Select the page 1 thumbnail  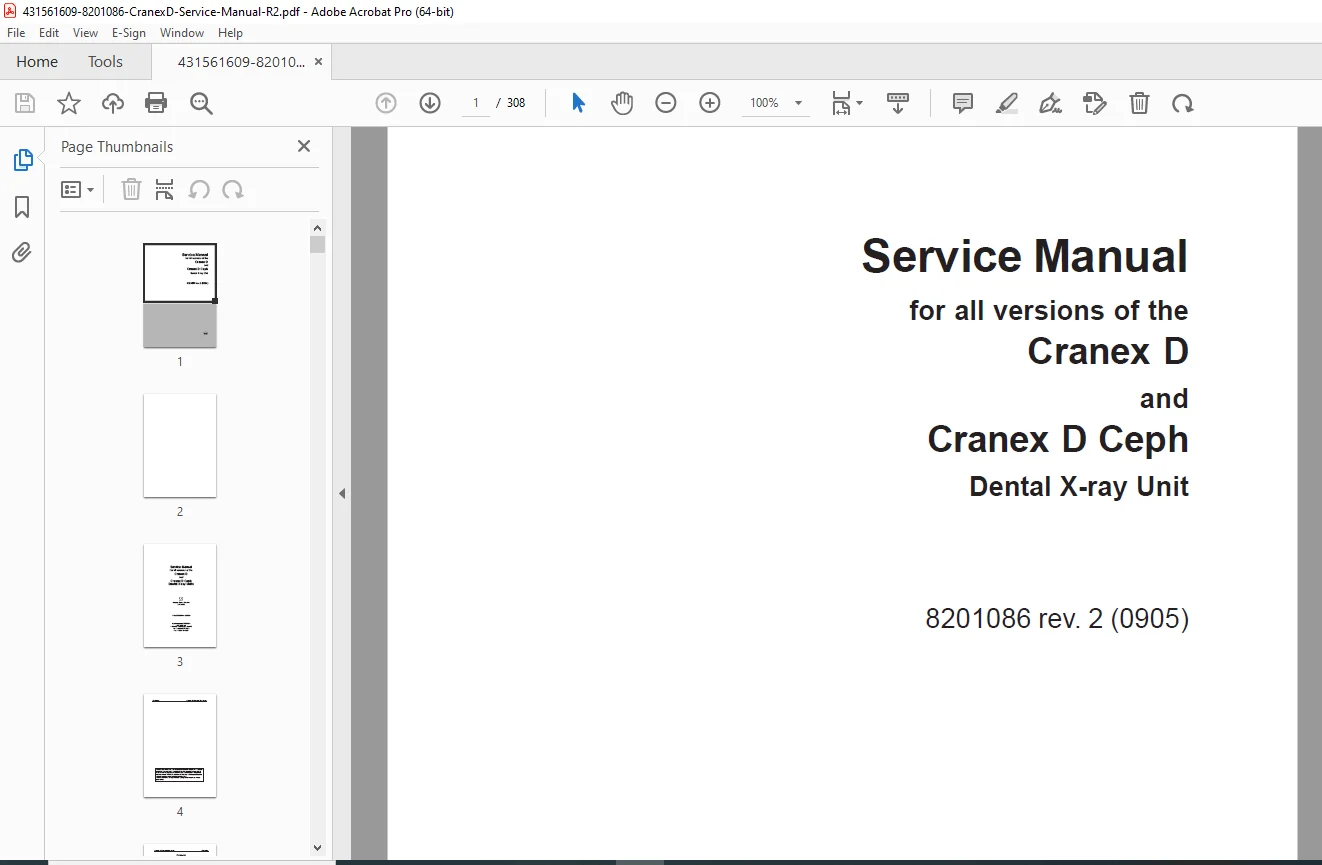click(x=180, y=296)
